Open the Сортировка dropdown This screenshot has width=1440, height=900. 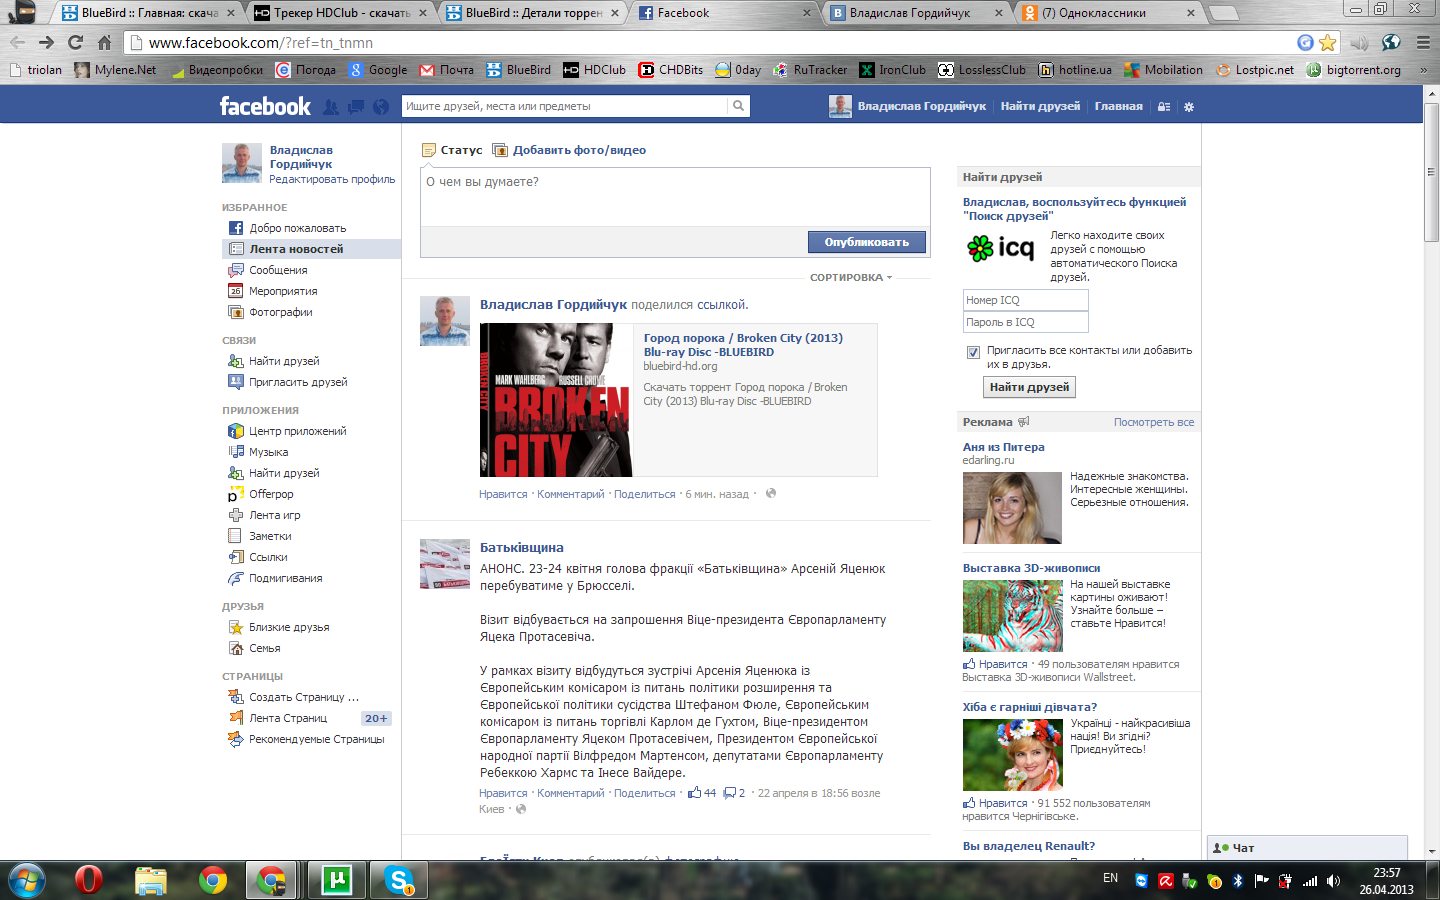click(851, 278)
